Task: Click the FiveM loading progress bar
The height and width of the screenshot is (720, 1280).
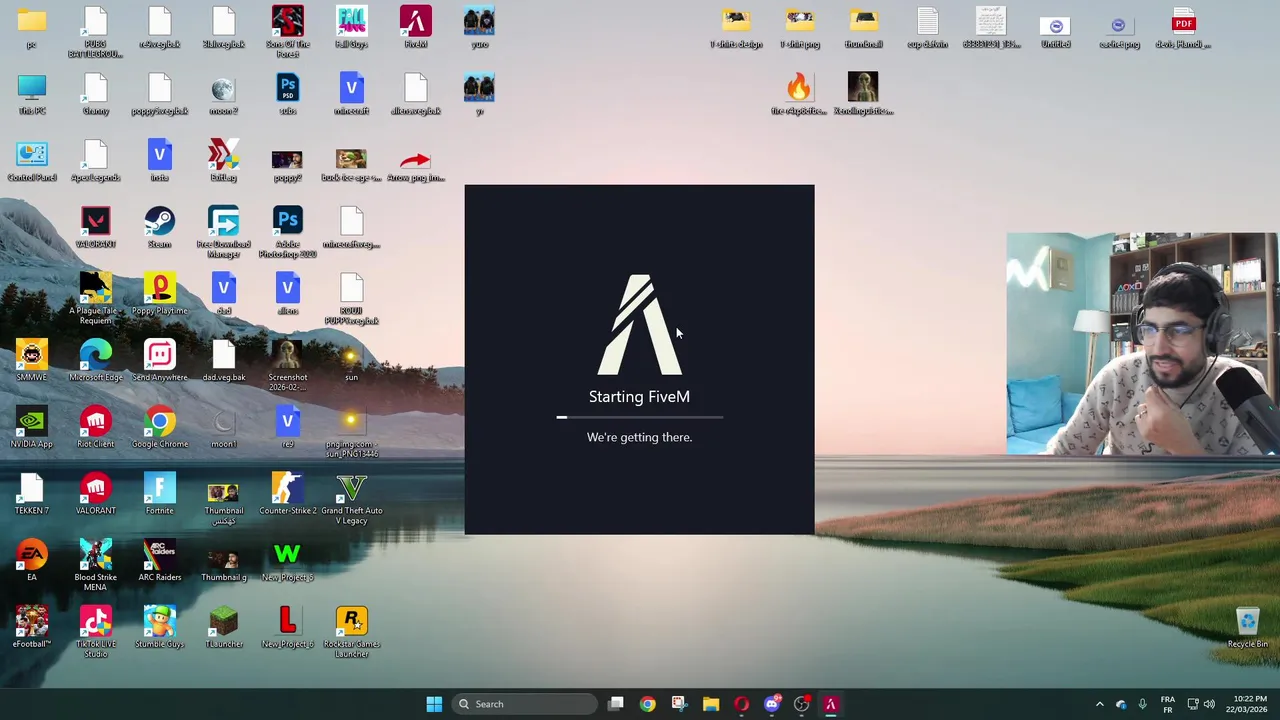Action: [639, 417]
